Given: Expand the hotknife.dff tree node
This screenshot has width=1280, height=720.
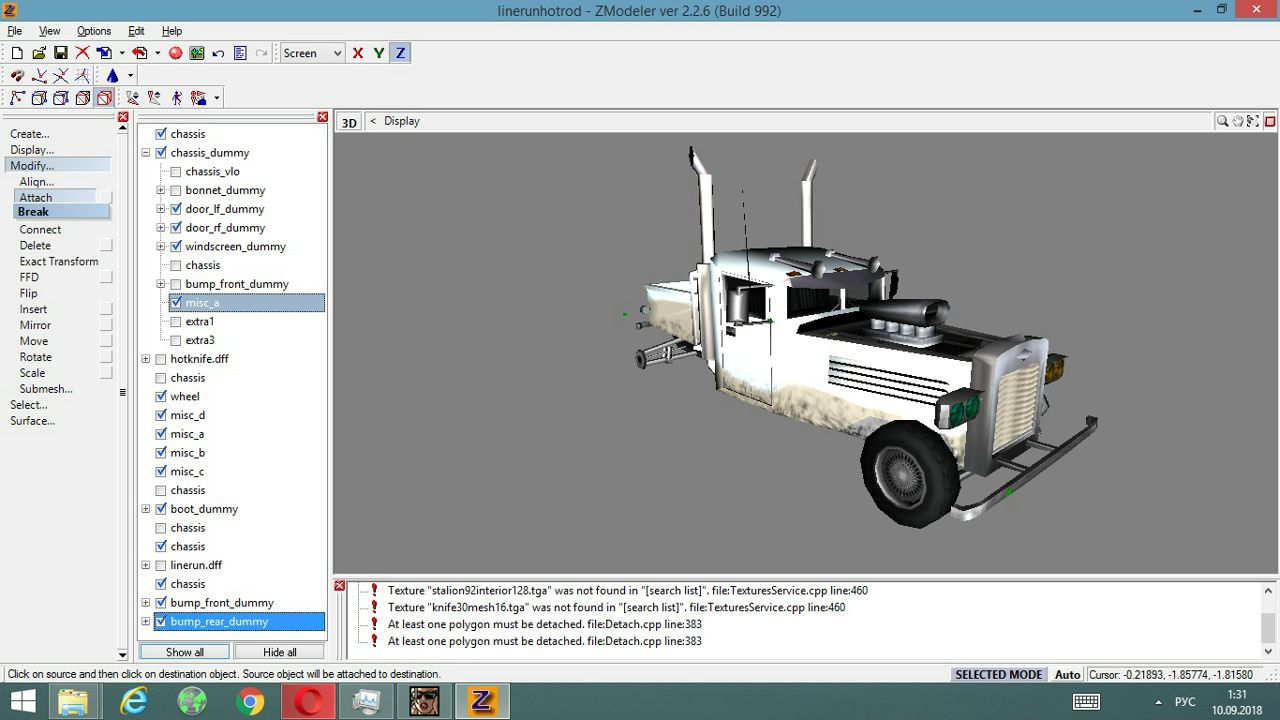Looking at the screenshot, I should (146, 359).
